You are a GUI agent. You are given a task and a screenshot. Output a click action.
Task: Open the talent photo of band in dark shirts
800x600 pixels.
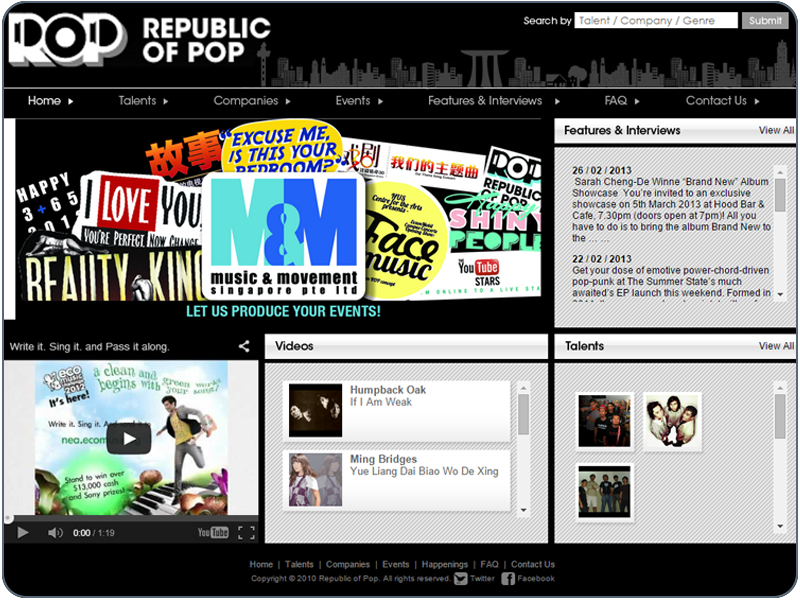pos(605,421)
